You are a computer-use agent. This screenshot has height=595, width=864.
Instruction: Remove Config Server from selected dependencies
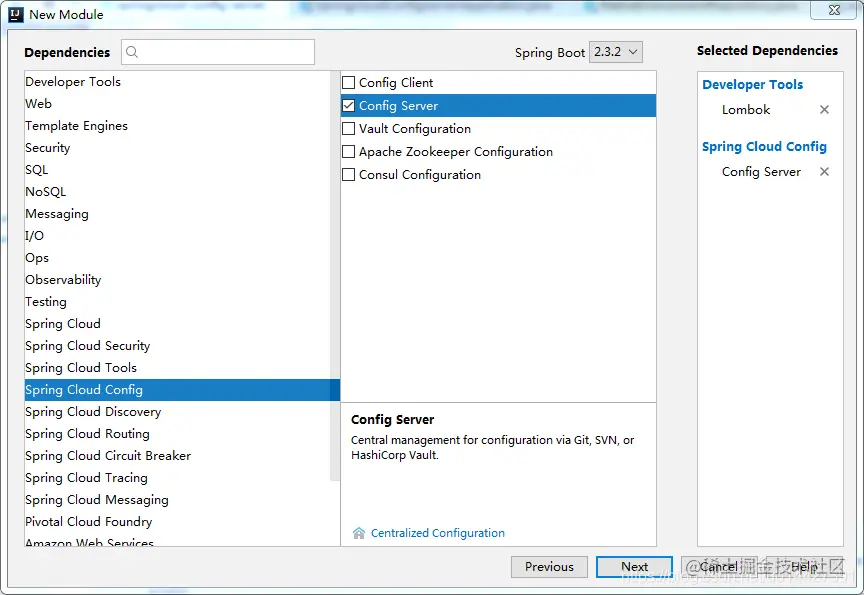click(824, 172)
